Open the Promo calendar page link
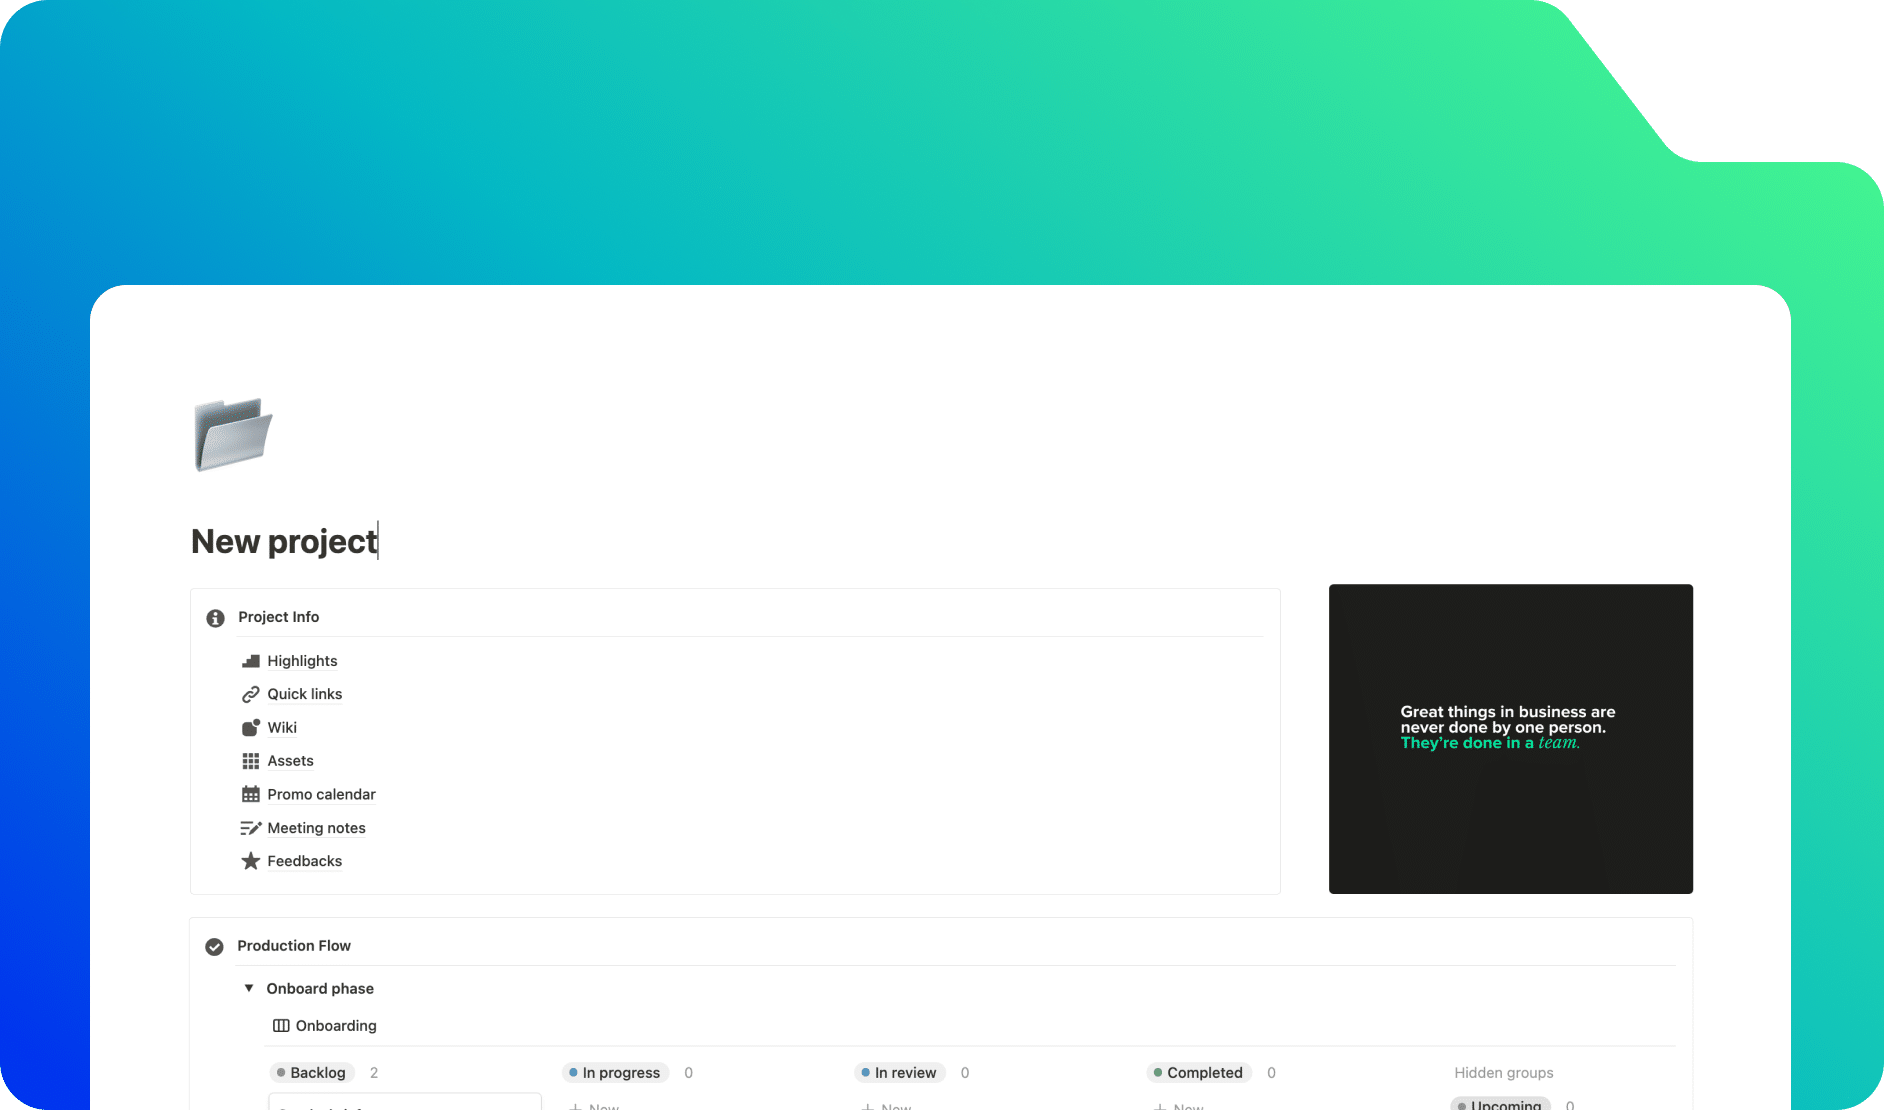The height and width of the screenshot is (1110, 1884). click(x=321, y=795)
